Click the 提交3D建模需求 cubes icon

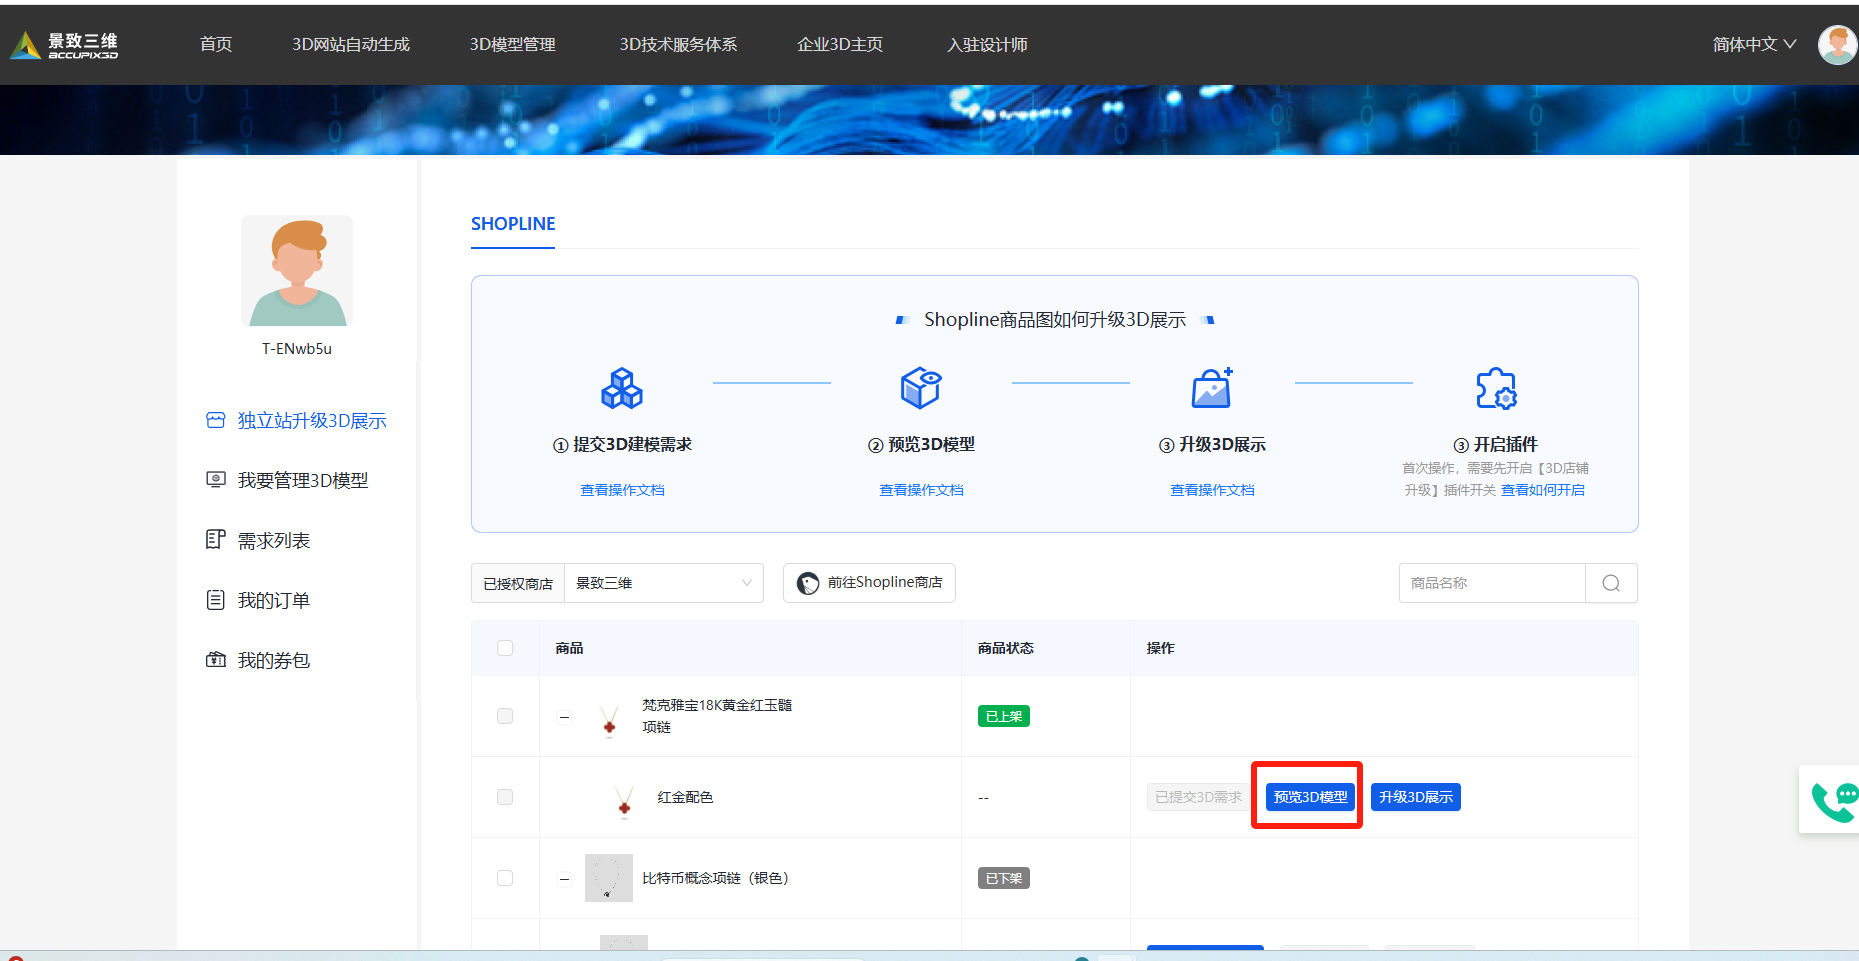tap(622, 388)
